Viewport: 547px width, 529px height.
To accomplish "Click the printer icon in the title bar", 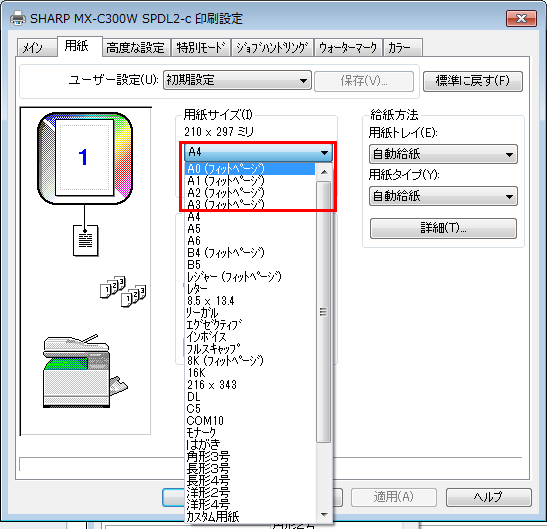I will [x=18, y=18].
